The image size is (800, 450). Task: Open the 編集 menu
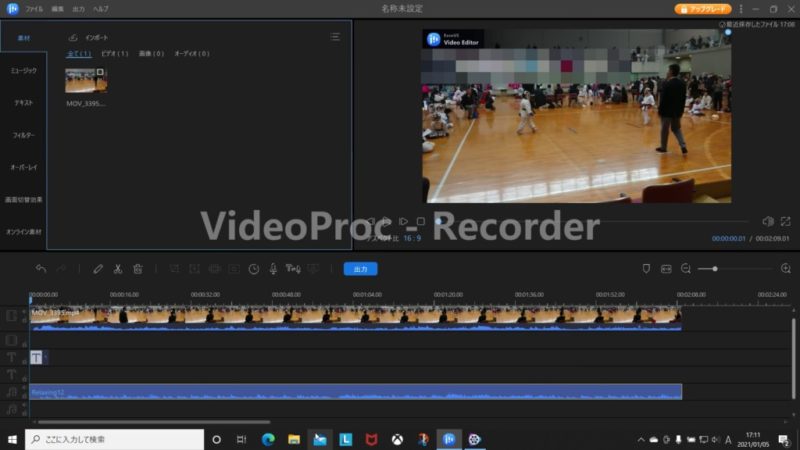tap(57, 9)
